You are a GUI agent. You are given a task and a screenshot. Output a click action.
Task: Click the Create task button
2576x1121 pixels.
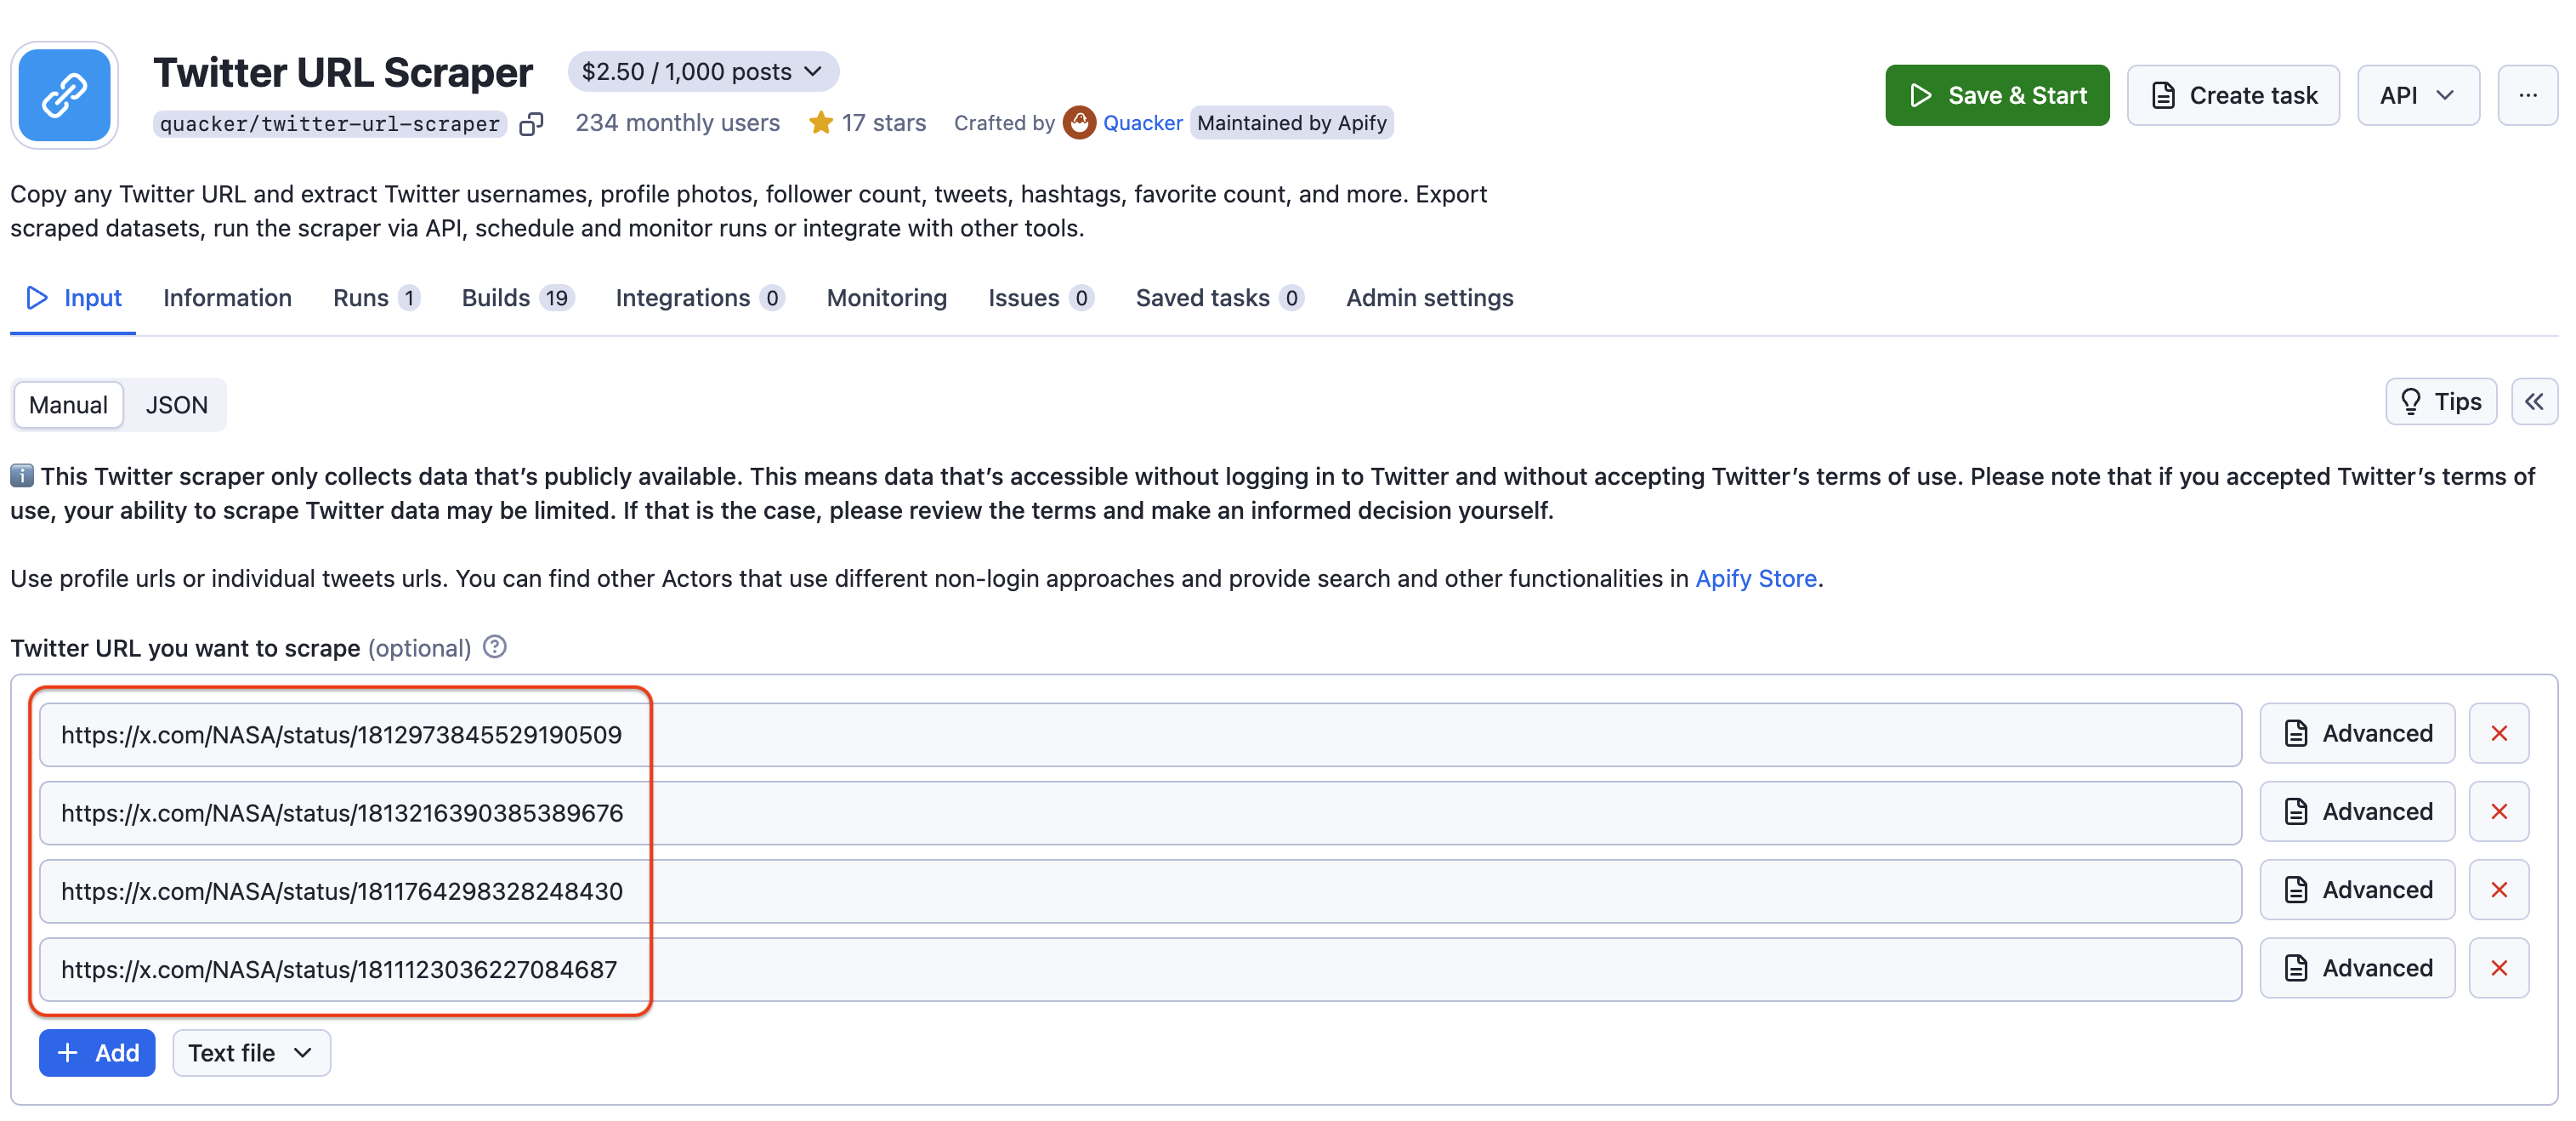[x=2233, y=95]
